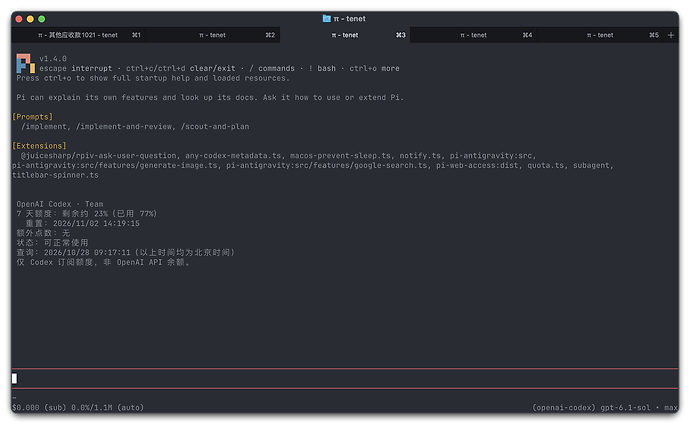Click the /implement-and-review prompt name
Screen dimensions: 690x427
coord(124,126)
